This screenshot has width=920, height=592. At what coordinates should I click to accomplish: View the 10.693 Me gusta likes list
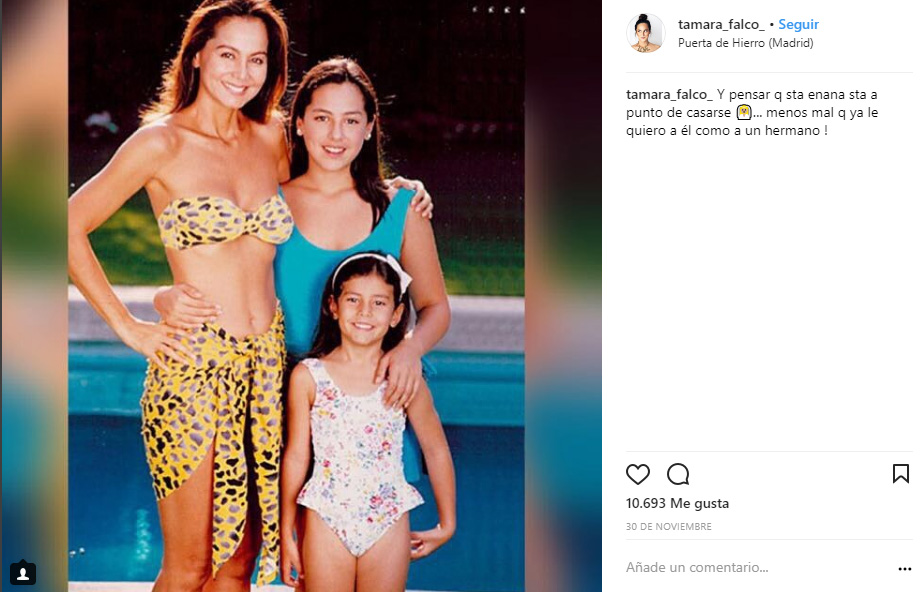tap(677, 503)
